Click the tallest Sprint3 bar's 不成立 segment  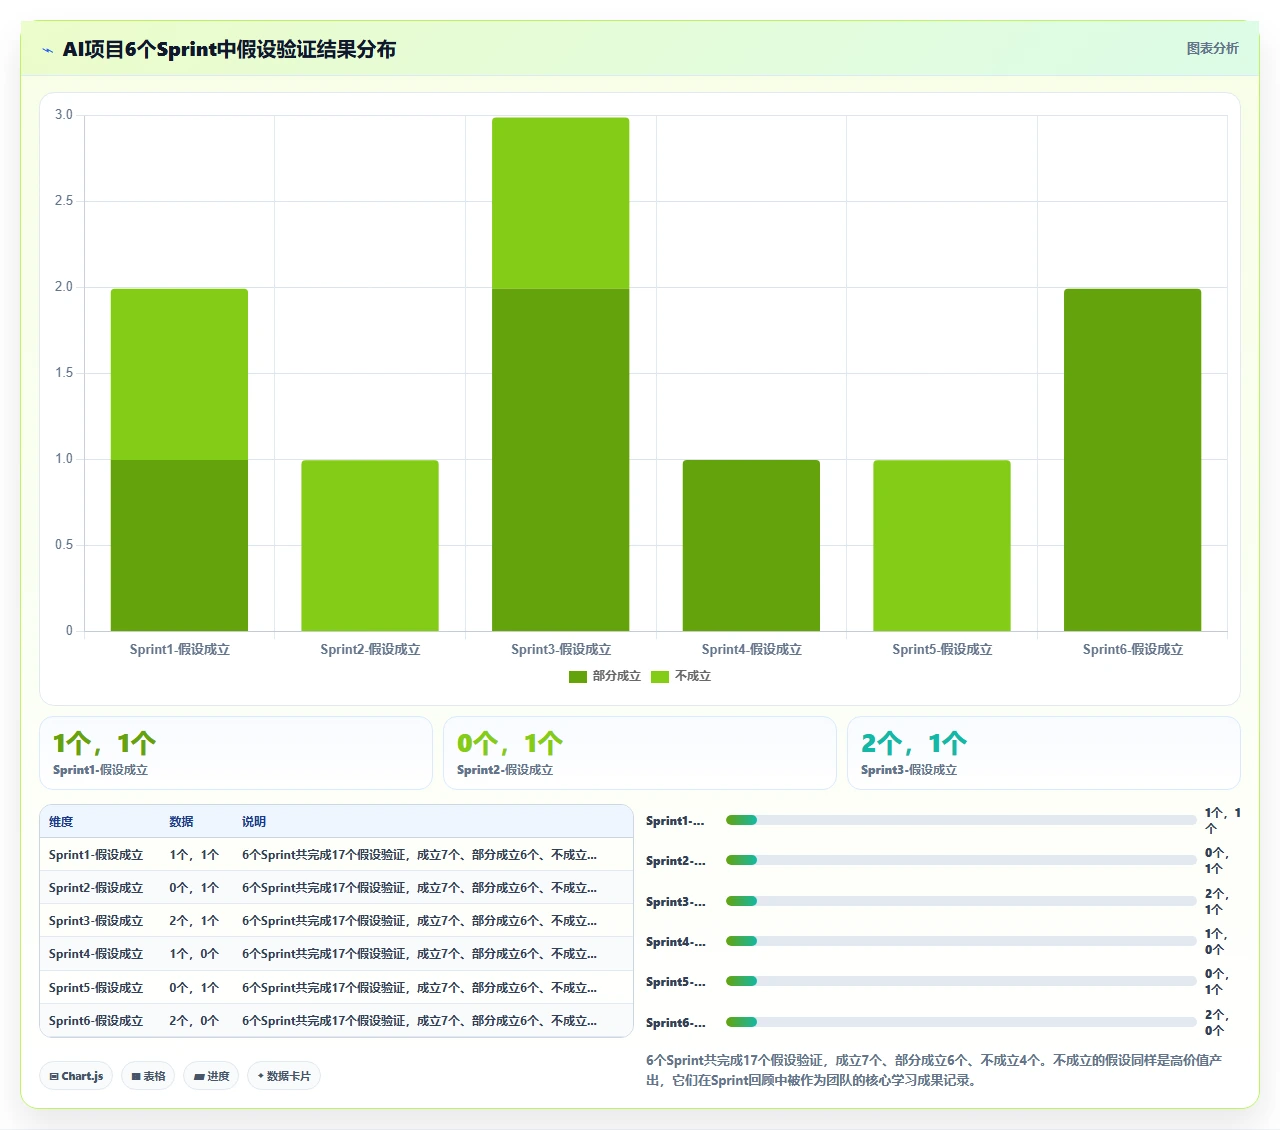560,203
